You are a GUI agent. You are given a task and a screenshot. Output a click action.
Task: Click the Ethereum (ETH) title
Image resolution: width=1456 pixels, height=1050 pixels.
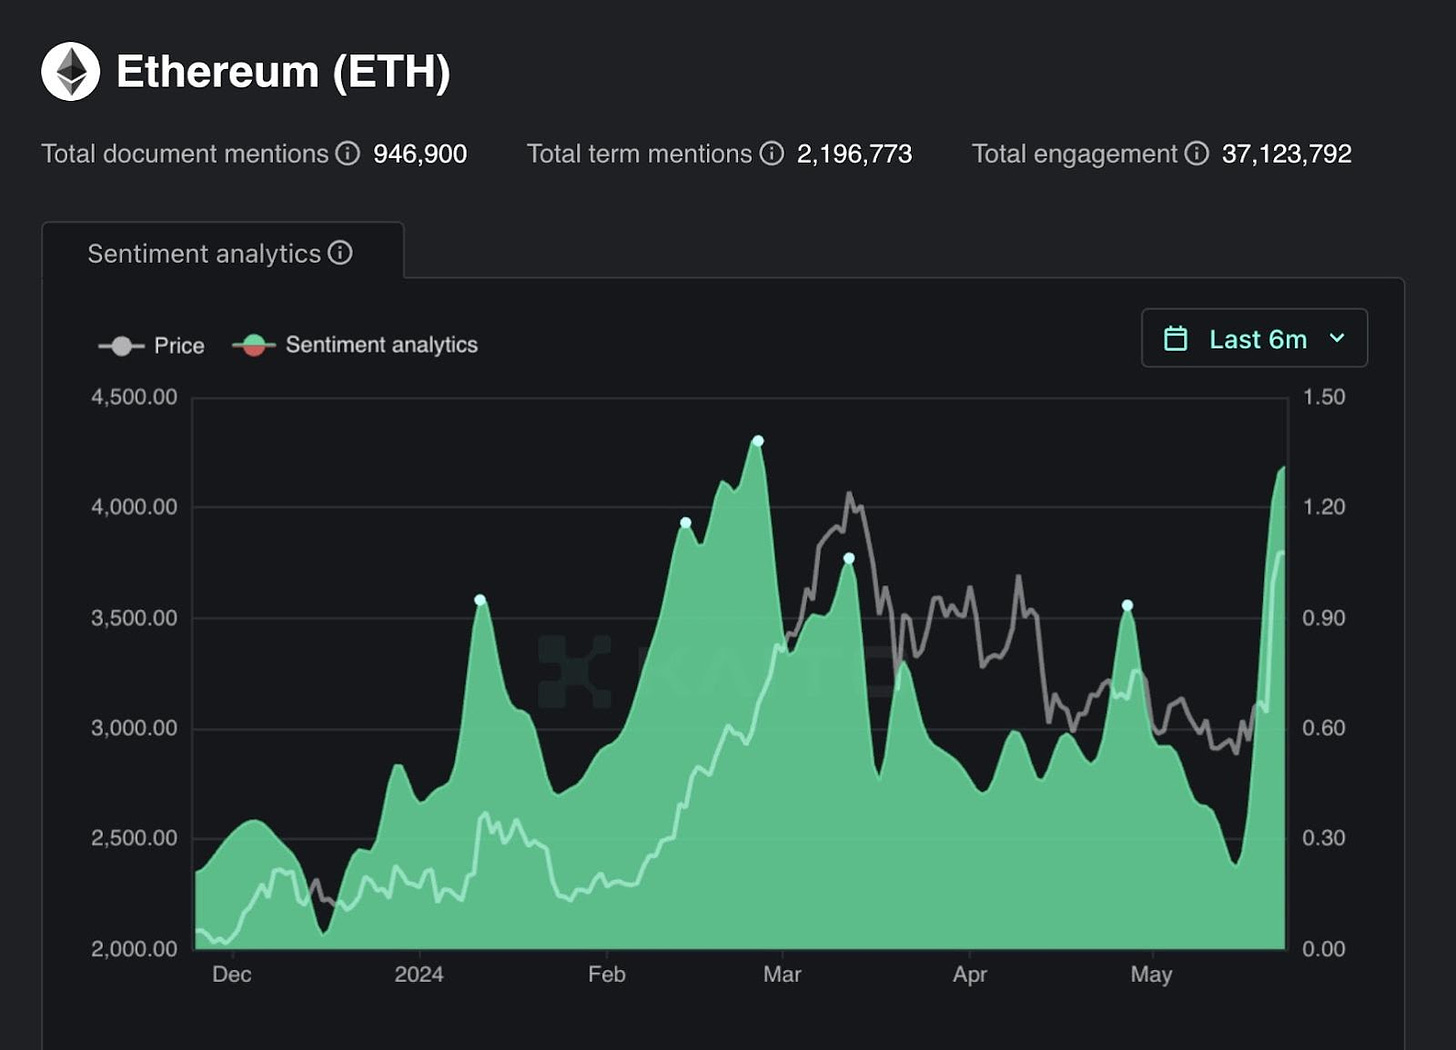283,72
